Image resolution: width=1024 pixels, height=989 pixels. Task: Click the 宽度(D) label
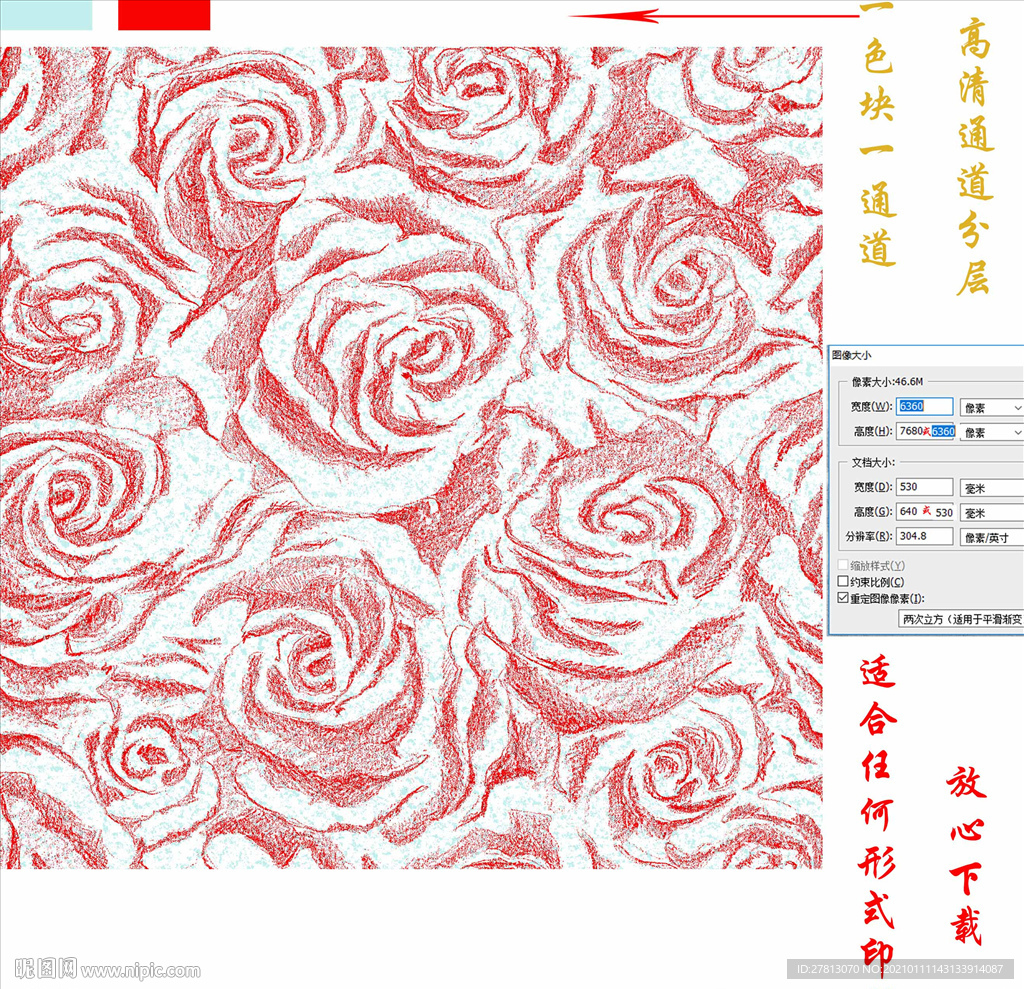point(872,487)
